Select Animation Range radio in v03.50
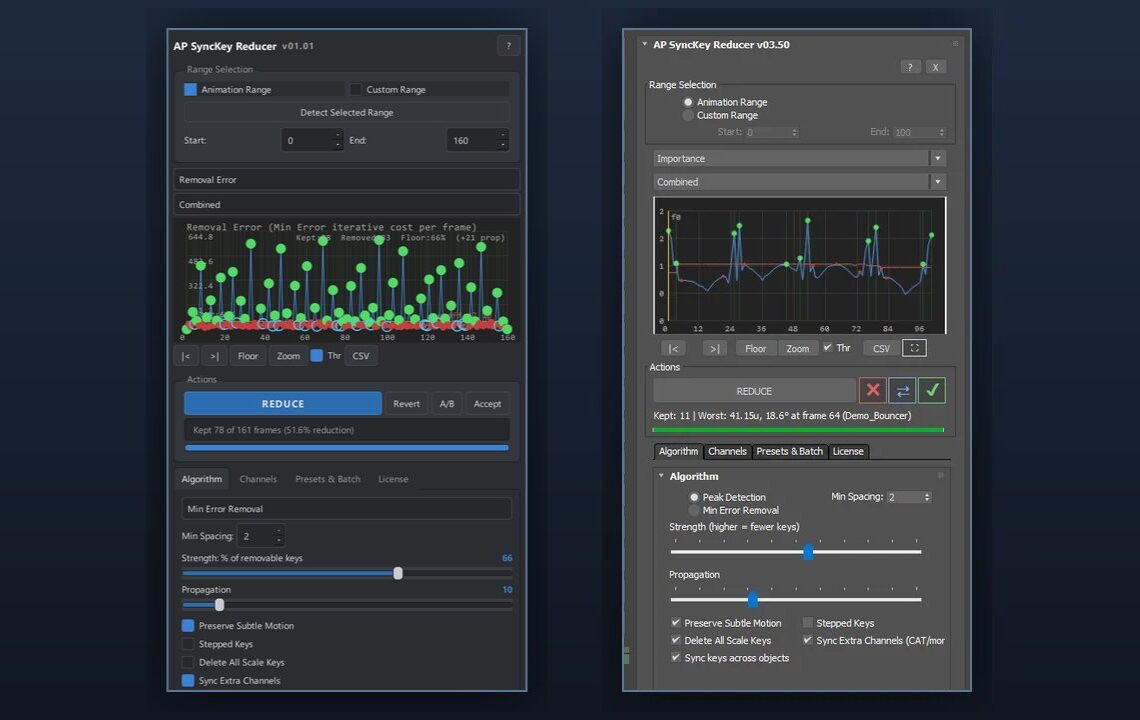 click(x=688, y=102)
